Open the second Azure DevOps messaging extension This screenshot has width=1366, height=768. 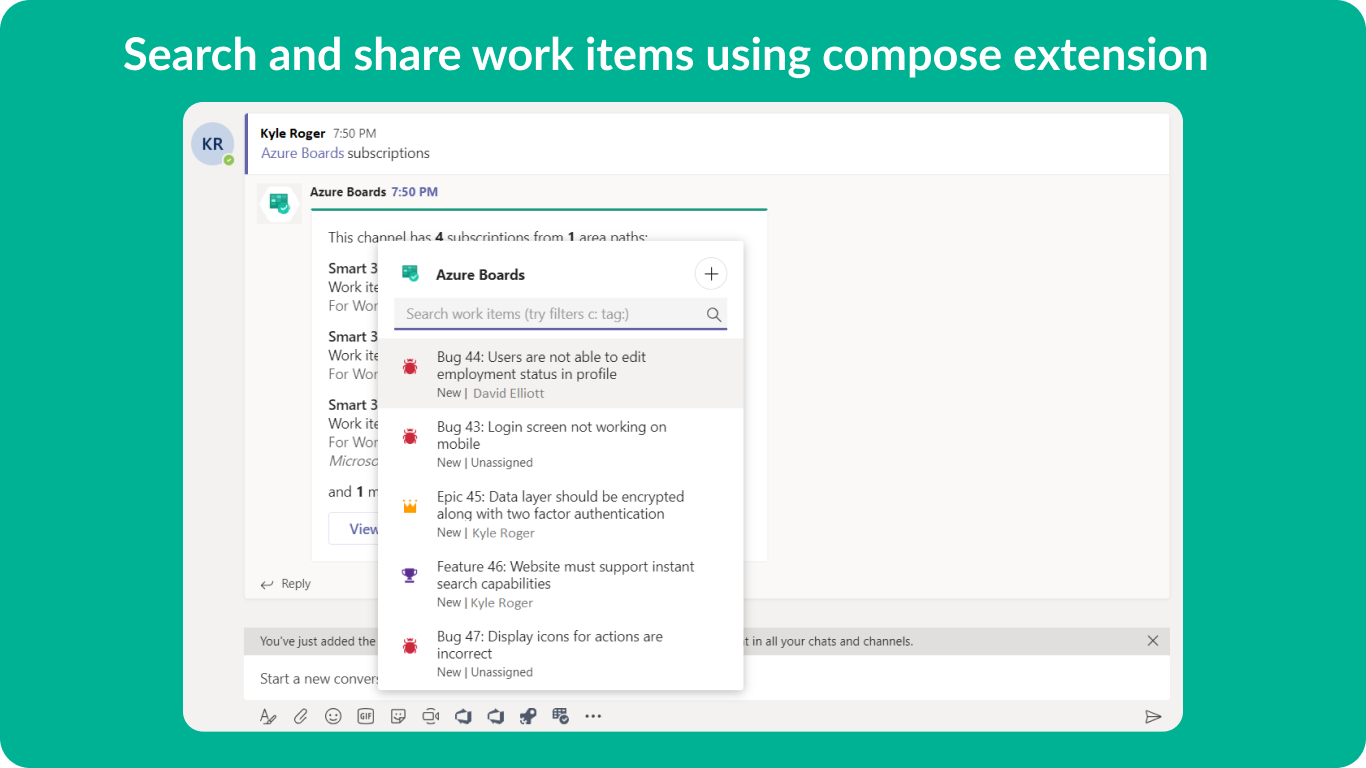coord(496,716)
